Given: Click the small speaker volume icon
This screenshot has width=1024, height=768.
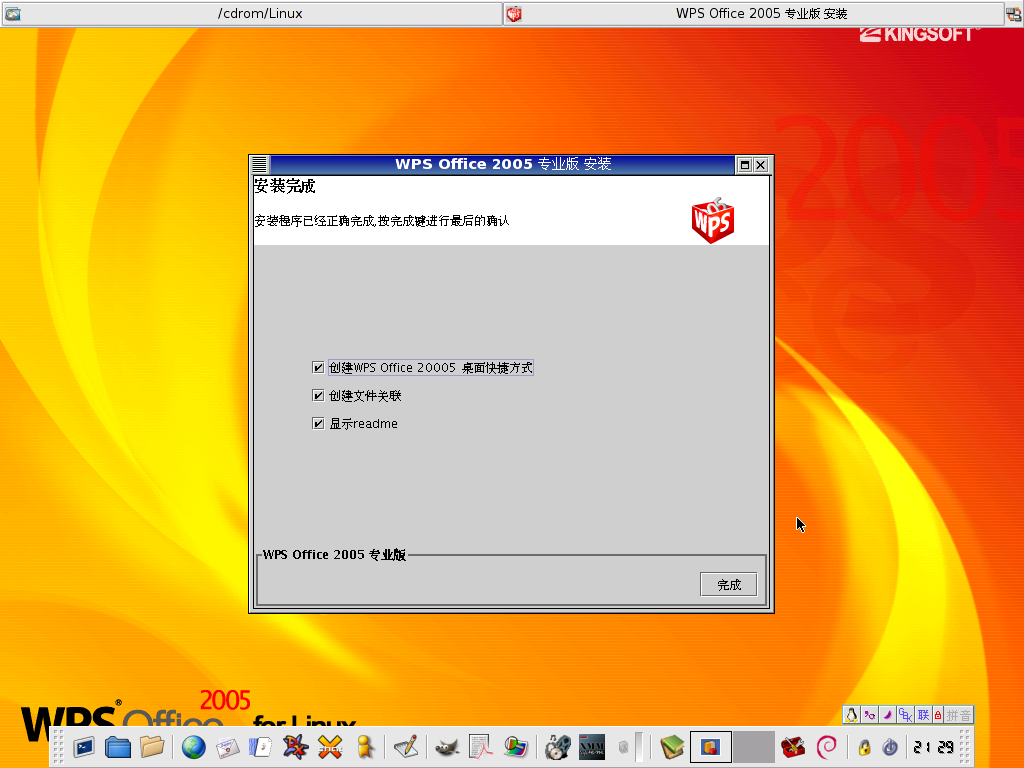Looking at the screenshot, I should 623,747.
